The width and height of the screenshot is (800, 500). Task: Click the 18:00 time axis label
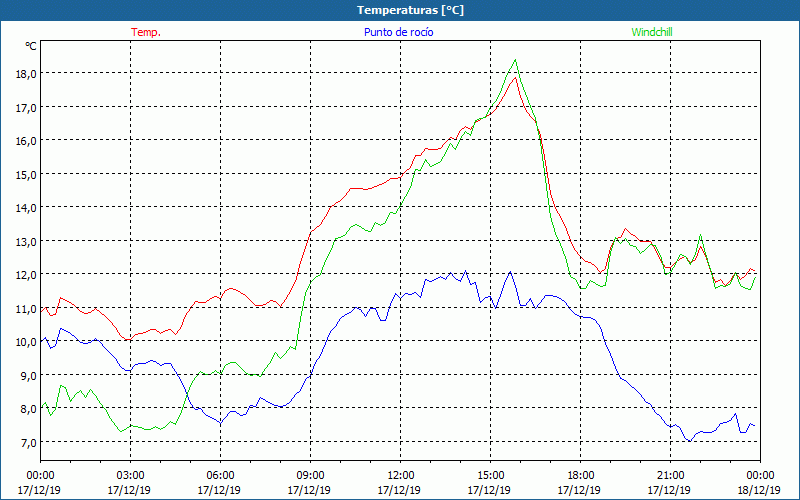580,476
